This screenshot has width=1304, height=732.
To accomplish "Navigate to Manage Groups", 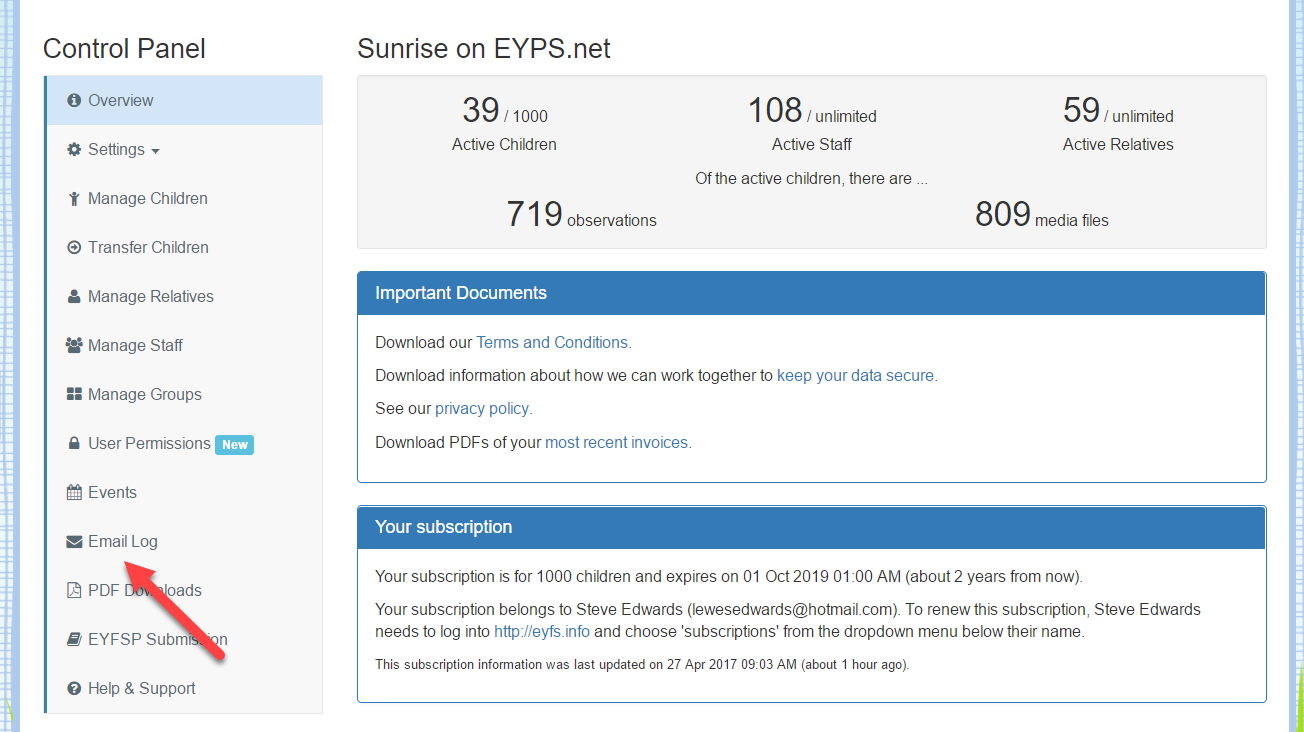I will [x=185, y=394].
